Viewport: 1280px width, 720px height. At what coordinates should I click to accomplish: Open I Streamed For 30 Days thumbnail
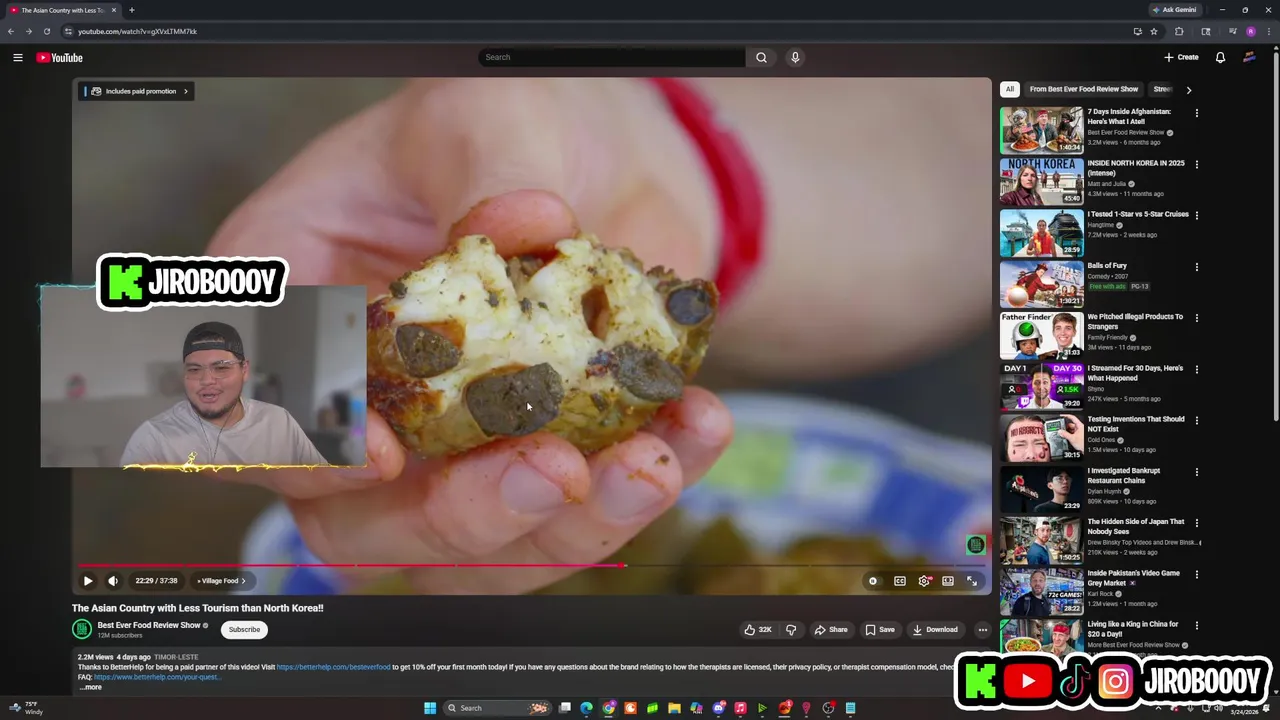(x=1041, y=387)
